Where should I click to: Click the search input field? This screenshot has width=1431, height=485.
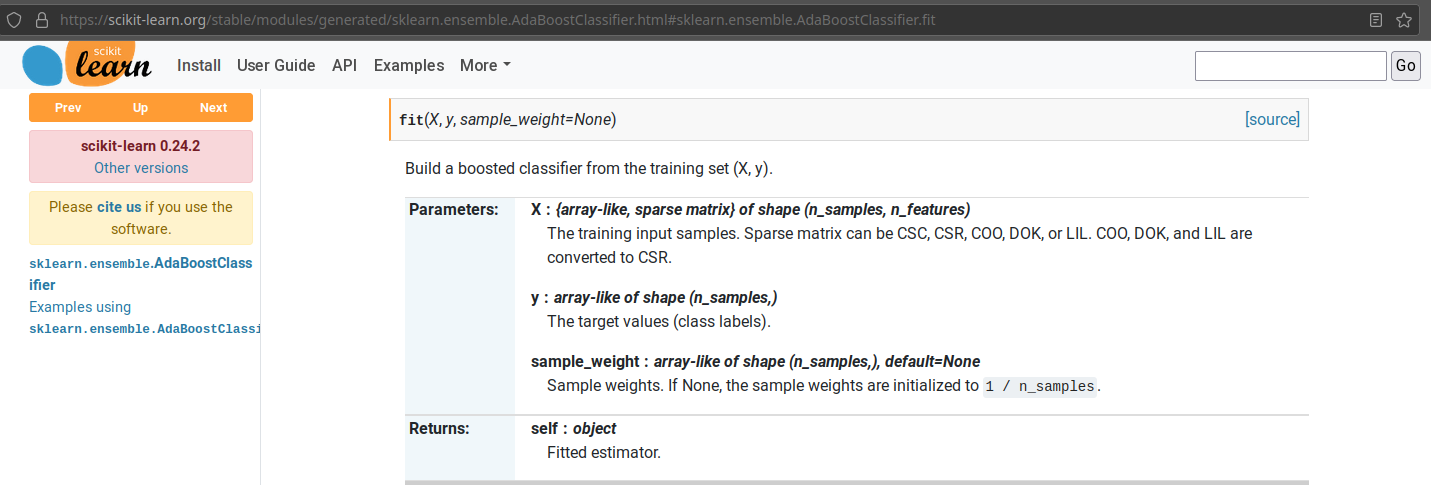[x=1291, y=66]
